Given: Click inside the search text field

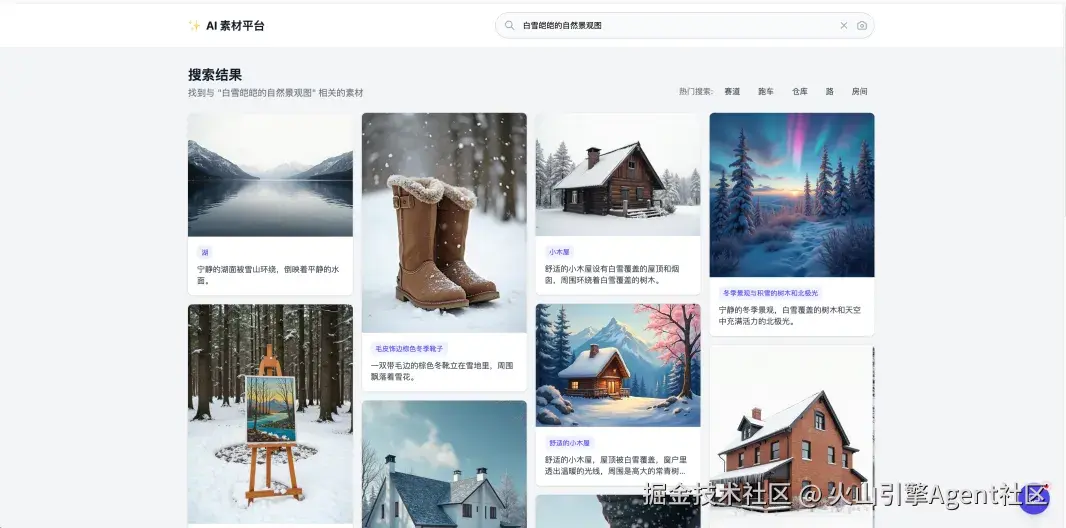Looking at the screenshot, I should pos(676,26).
